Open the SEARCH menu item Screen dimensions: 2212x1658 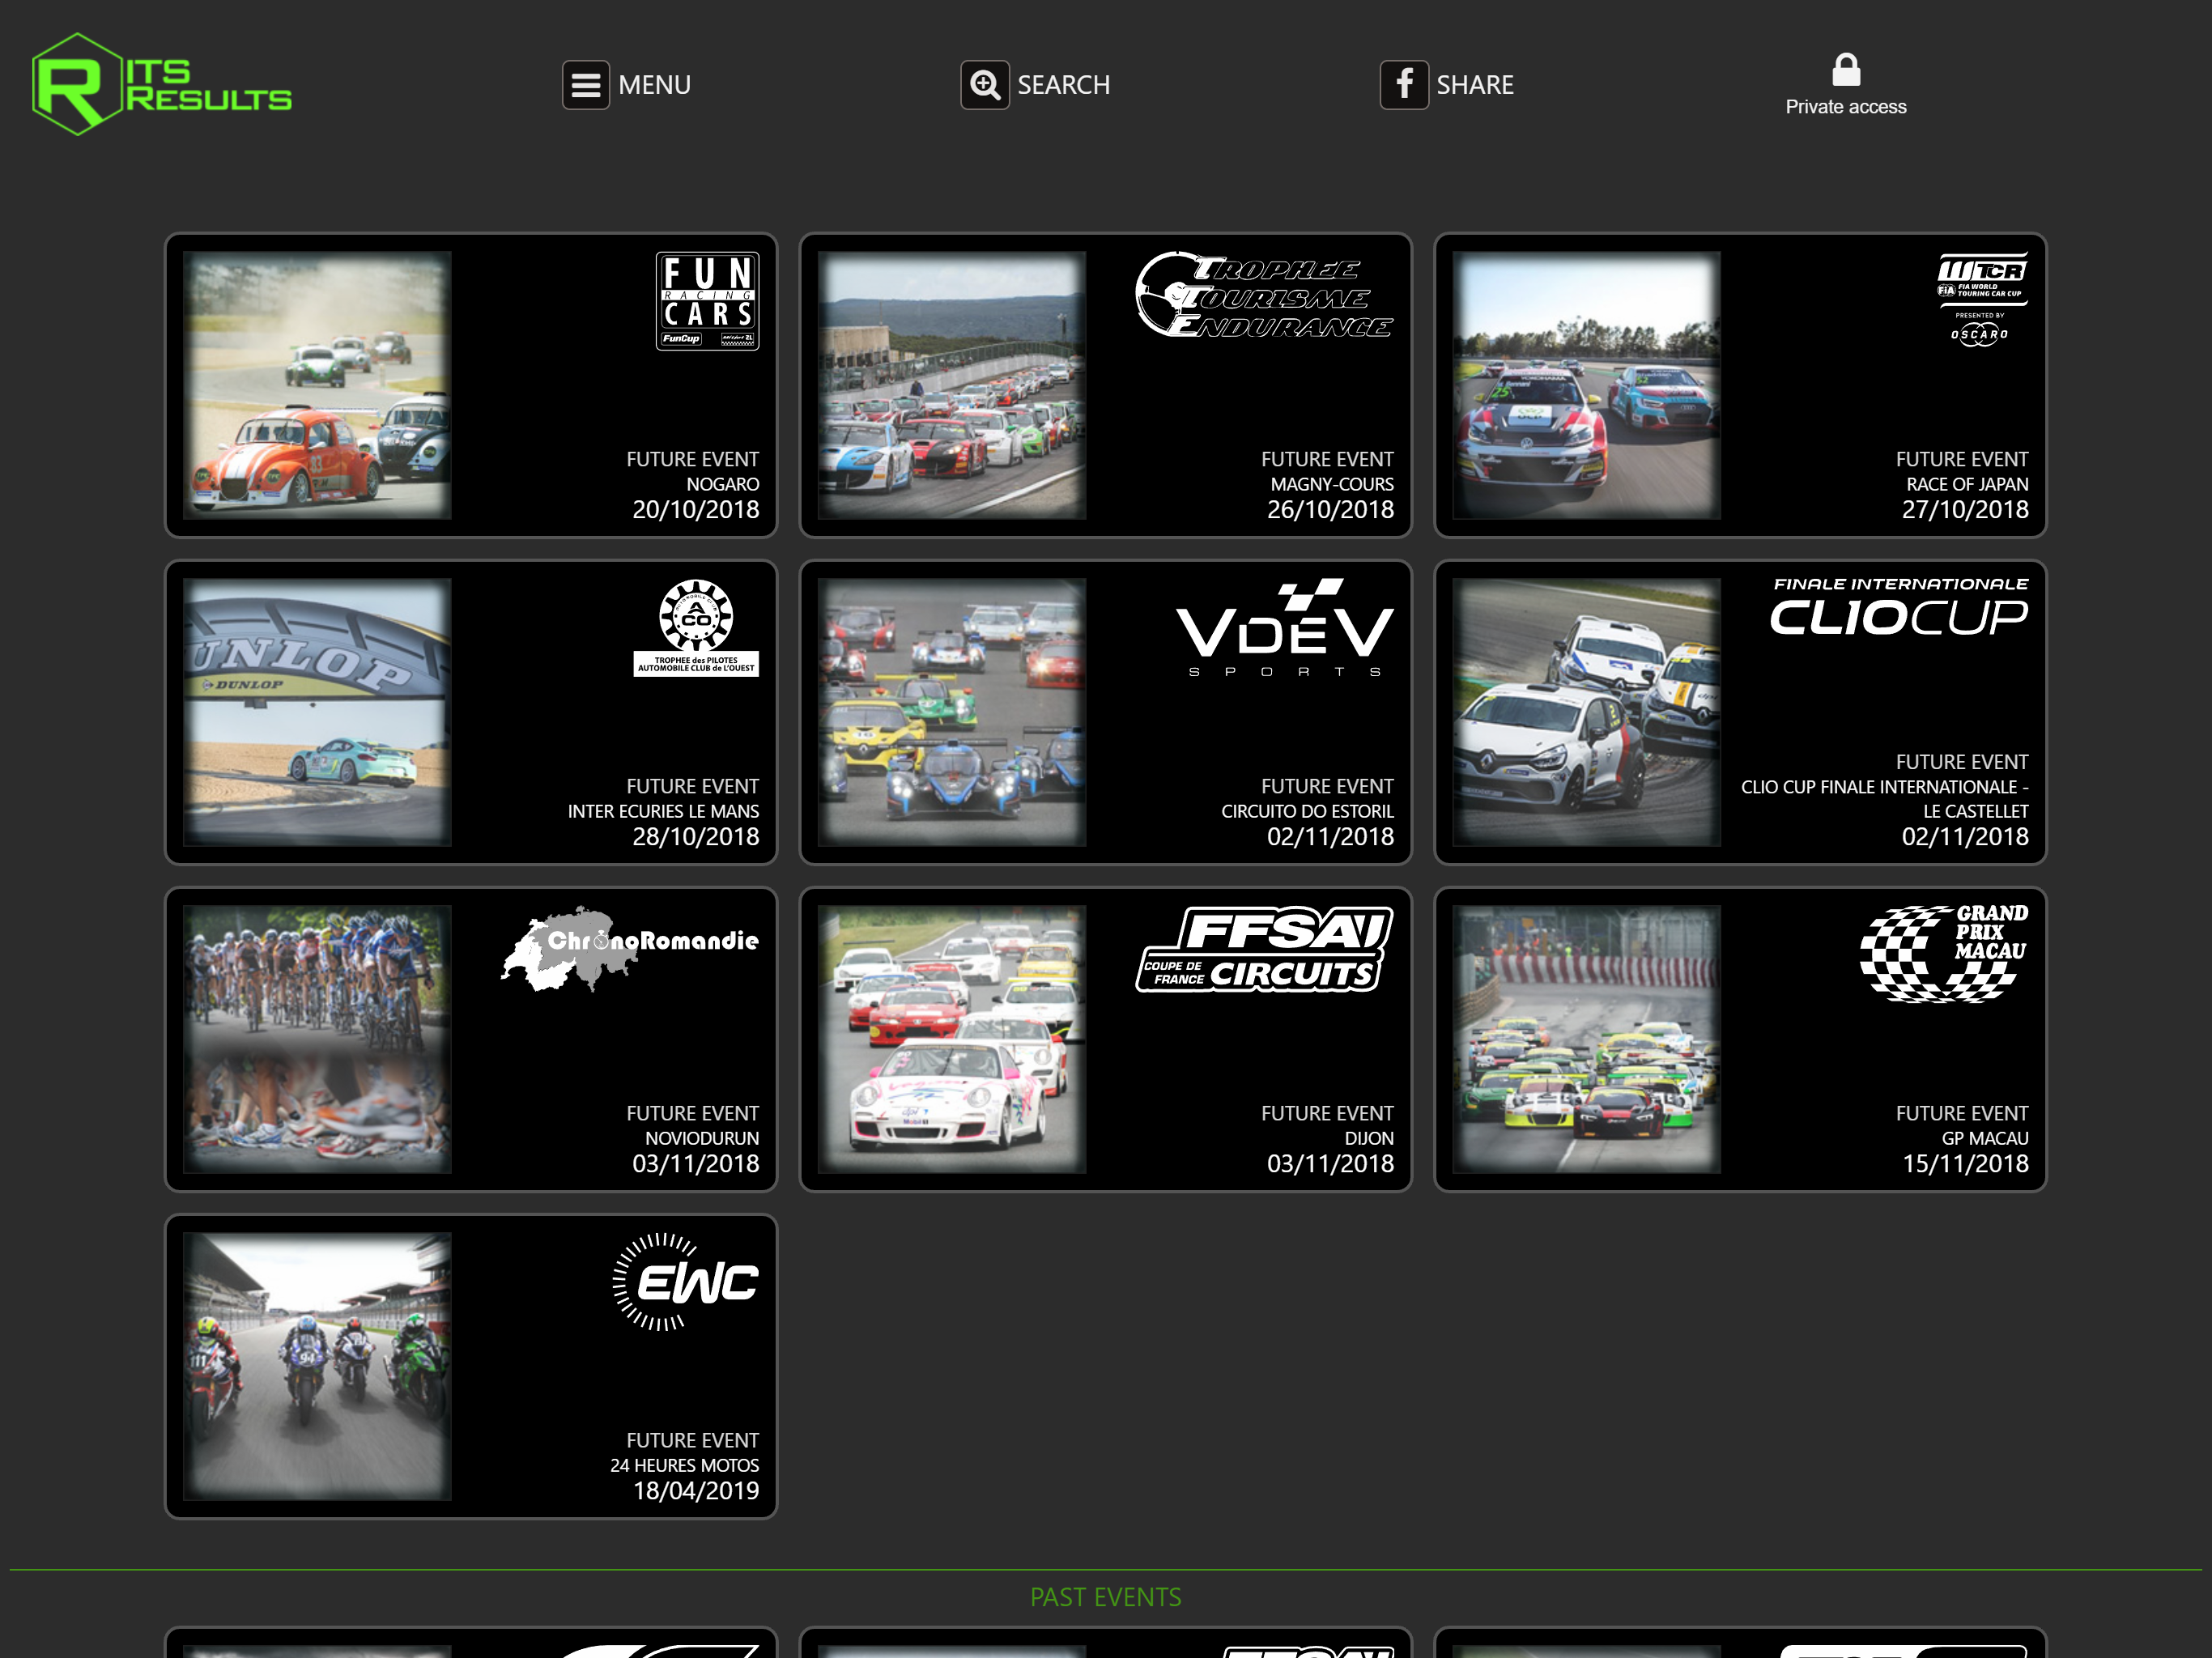(1063, 85)
